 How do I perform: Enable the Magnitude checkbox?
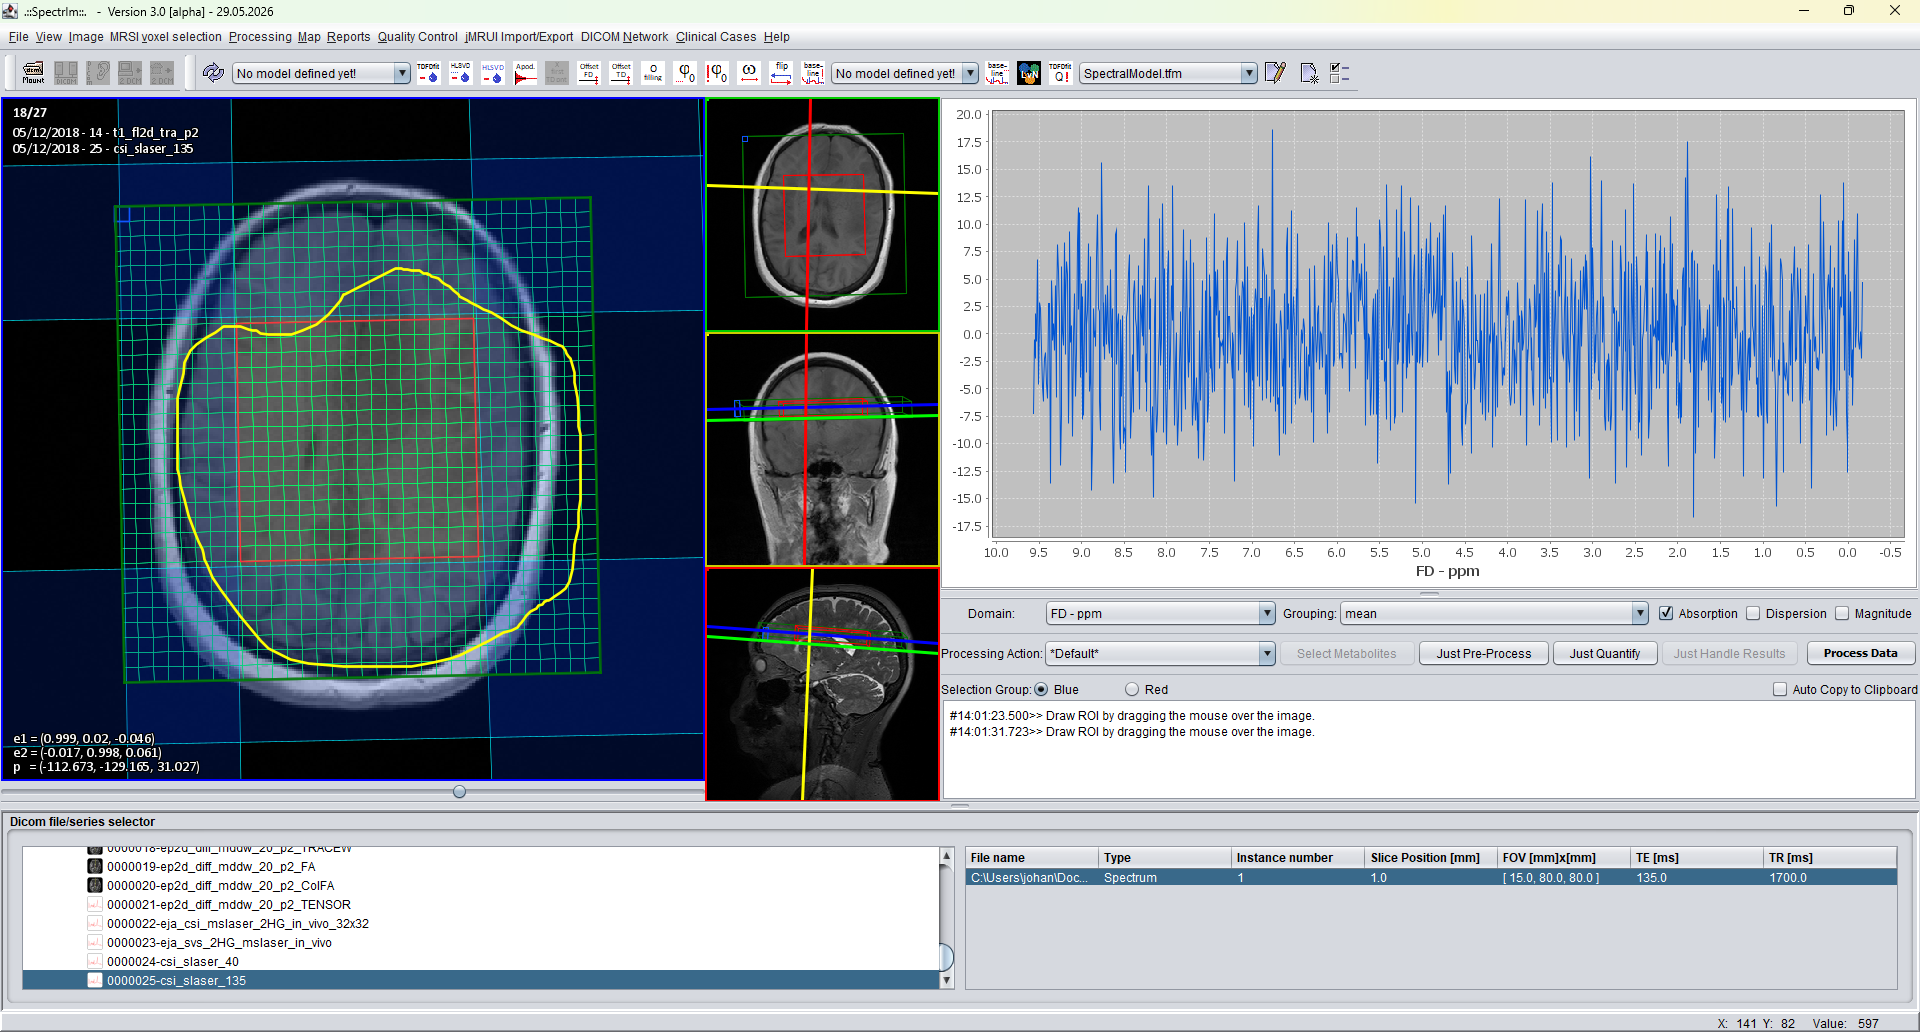tap(1842, 614)
